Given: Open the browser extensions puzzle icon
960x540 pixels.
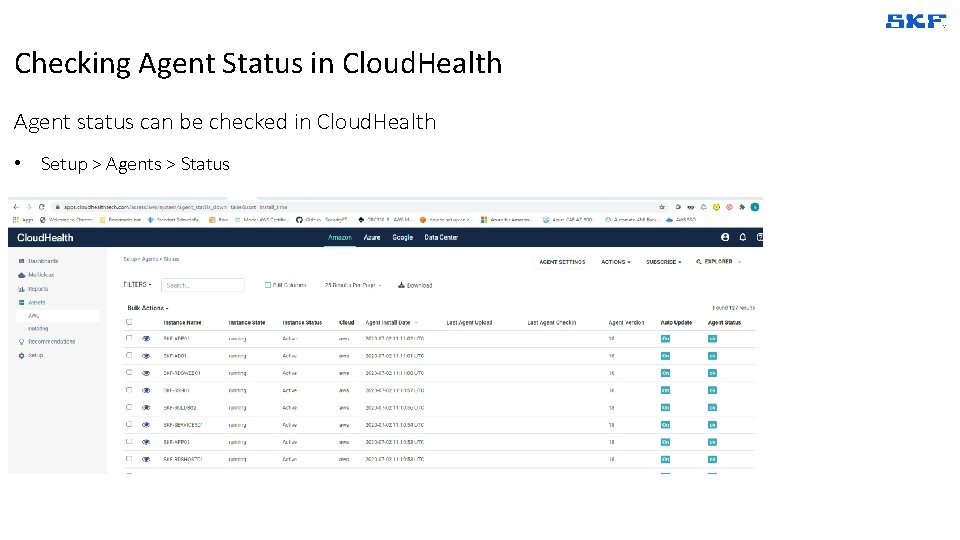Looking at the screenshot, I should pos(742,207).
